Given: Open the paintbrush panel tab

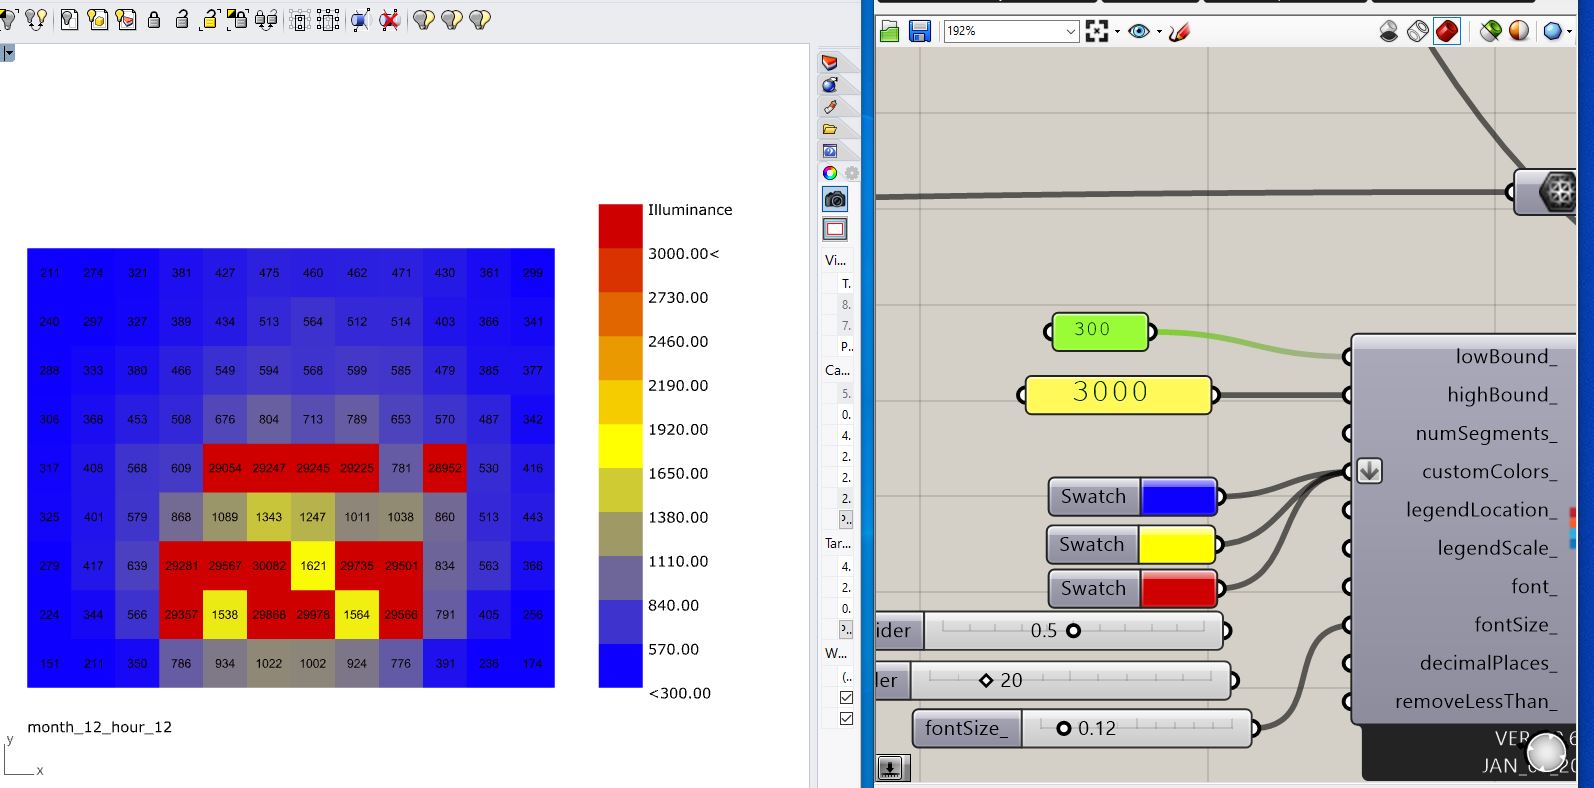Looking at the screenshot, I should click(830, 107).
